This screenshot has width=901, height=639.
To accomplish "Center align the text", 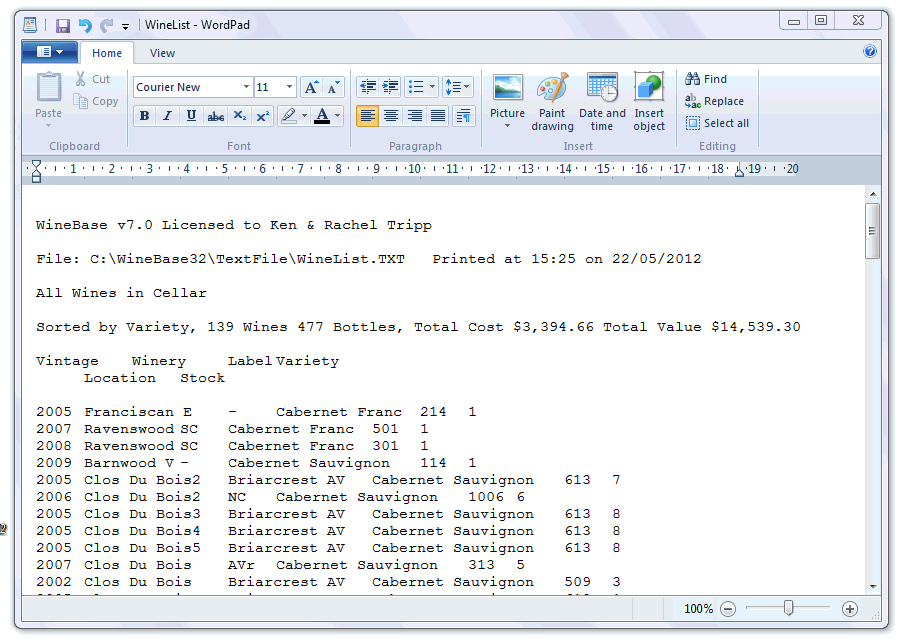I will click(x=391, y=116).
